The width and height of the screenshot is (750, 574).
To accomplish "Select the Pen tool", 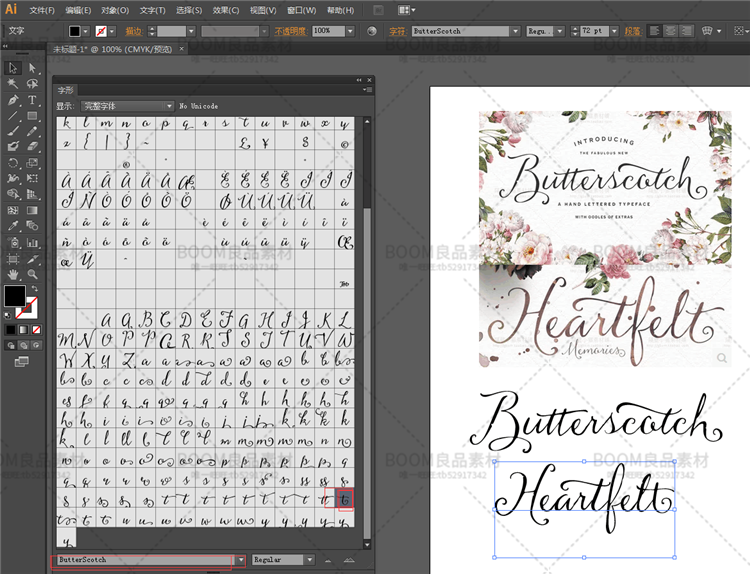I will [13, 100].
